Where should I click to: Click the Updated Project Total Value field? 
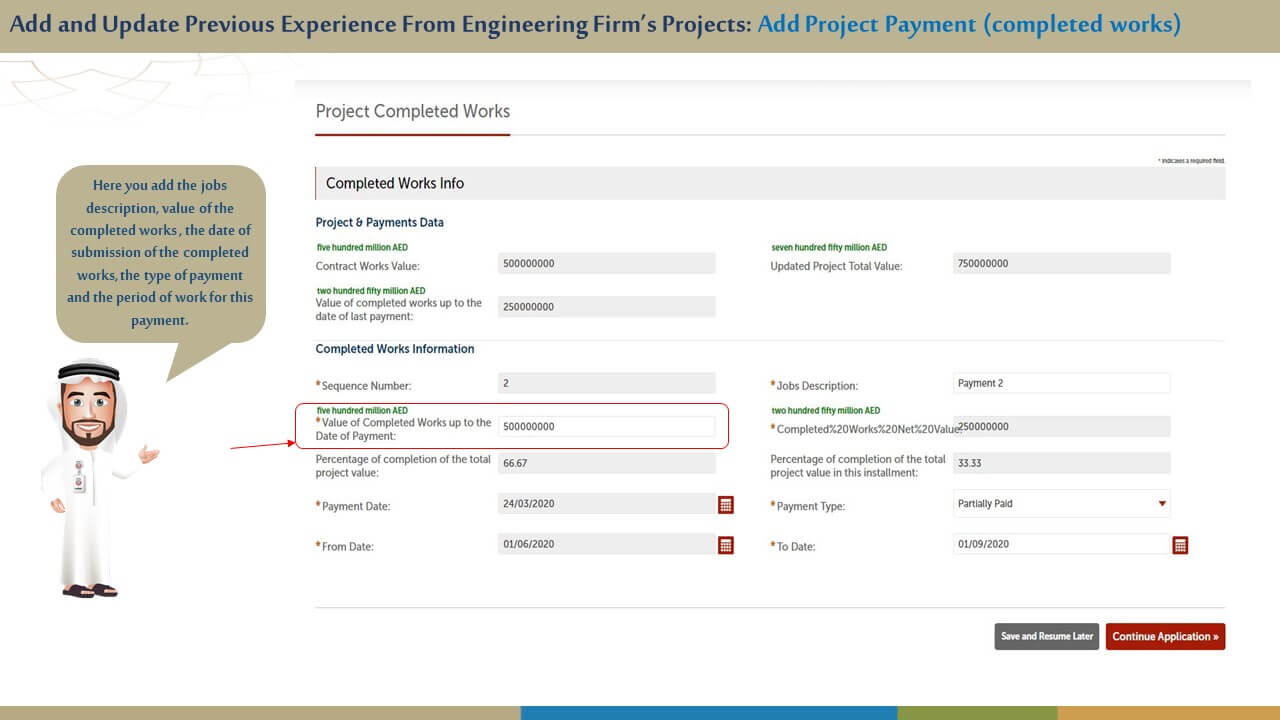pyautogui.click(x=1061, y=264)
